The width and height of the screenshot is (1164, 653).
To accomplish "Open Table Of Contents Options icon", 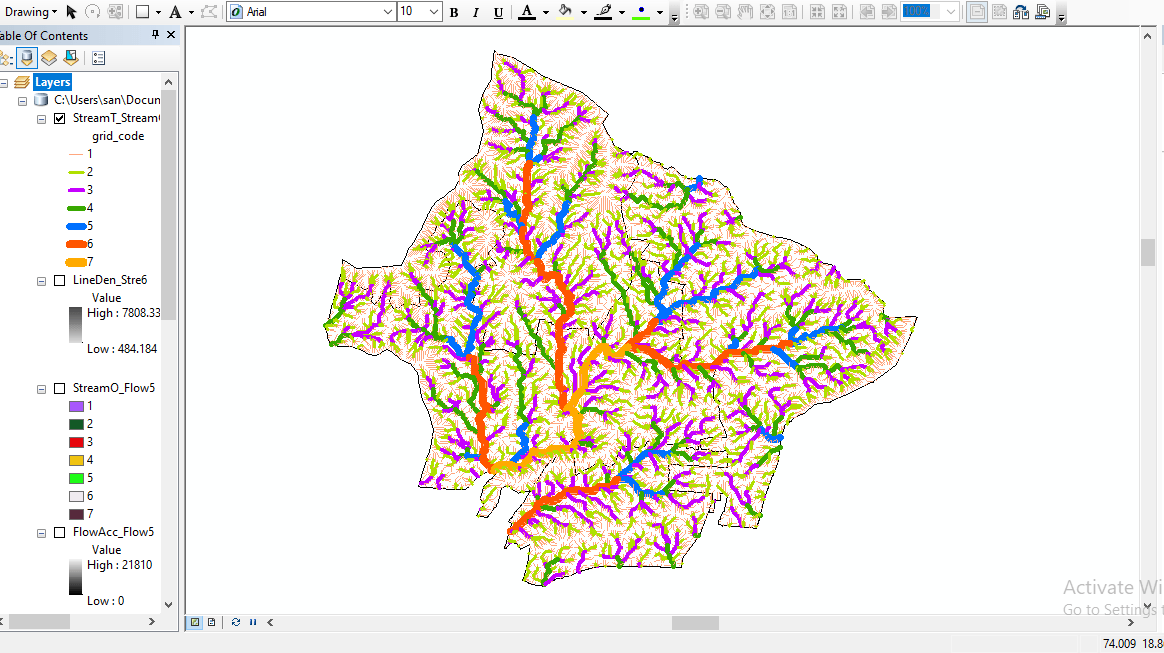I will tap(99, 58).
